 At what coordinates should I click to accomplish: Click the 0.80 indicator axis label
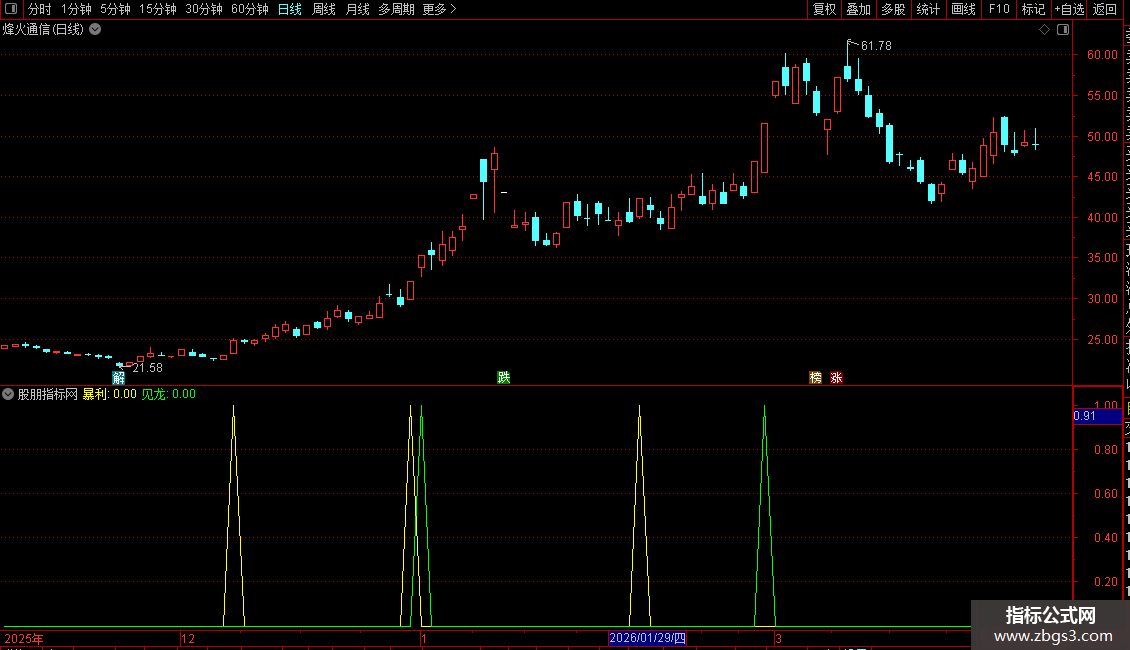1105,450
